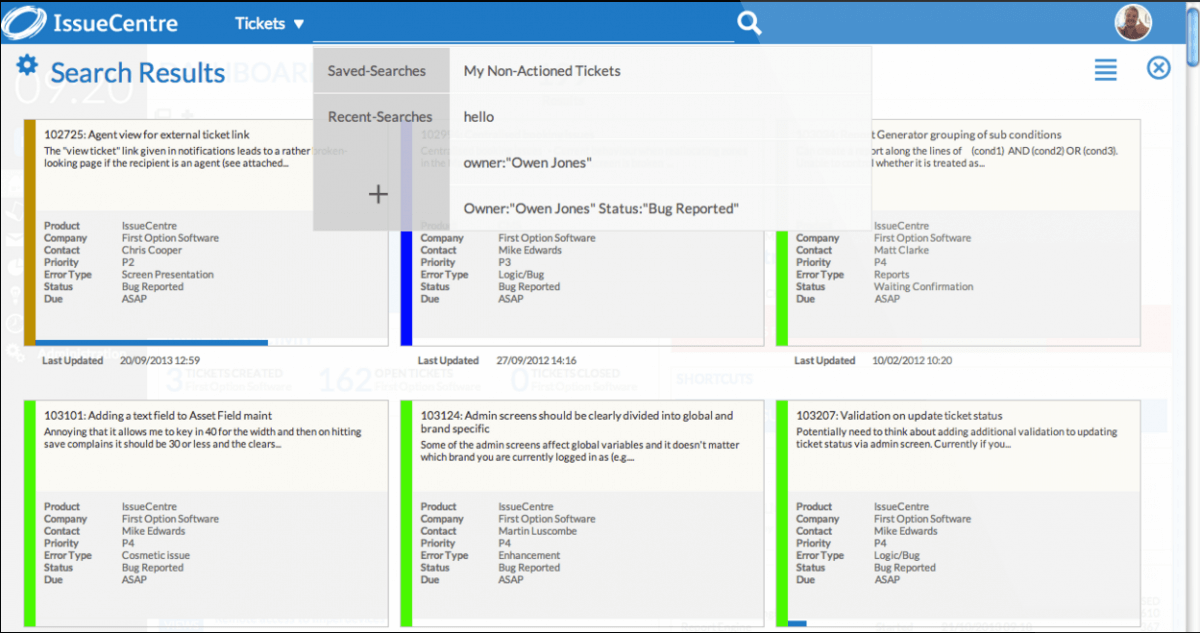Click the Search Results heading
Screen dimensions: 1200x633
pyautogui.click(x=138, y=73)
